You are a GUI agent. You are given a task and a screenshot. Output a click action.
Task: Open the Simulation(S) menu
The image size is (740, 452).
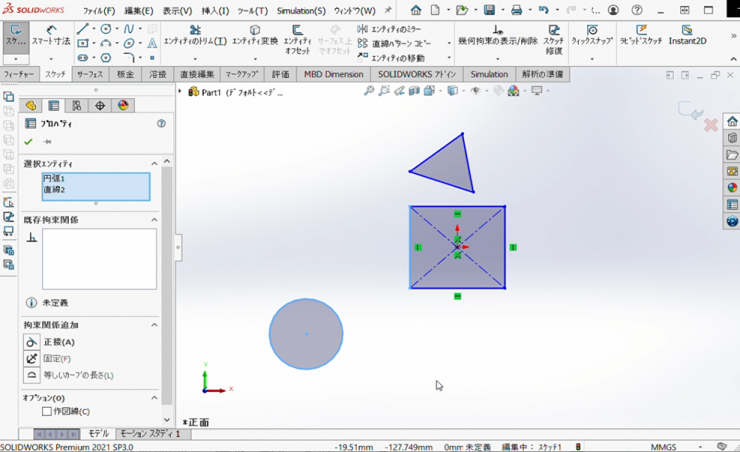point(301,10)
